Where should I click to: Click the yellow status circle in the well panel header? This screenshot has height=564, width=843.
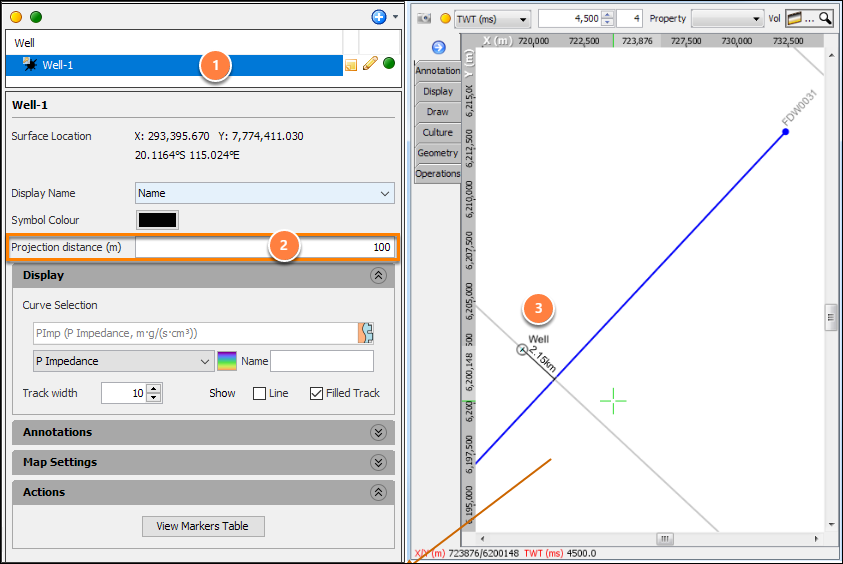click(16, 17)
